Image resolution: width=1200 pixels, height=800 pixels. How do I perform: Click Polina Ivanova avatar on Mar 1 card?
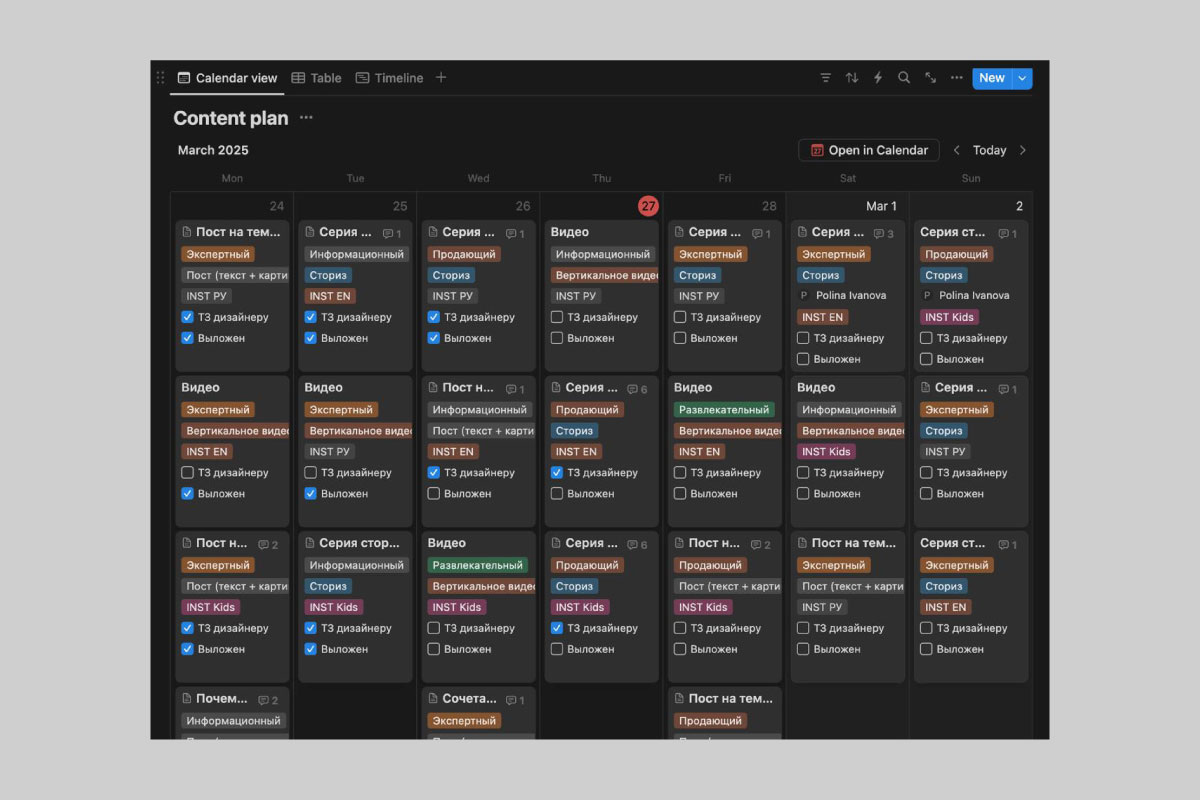coord(803,296)
